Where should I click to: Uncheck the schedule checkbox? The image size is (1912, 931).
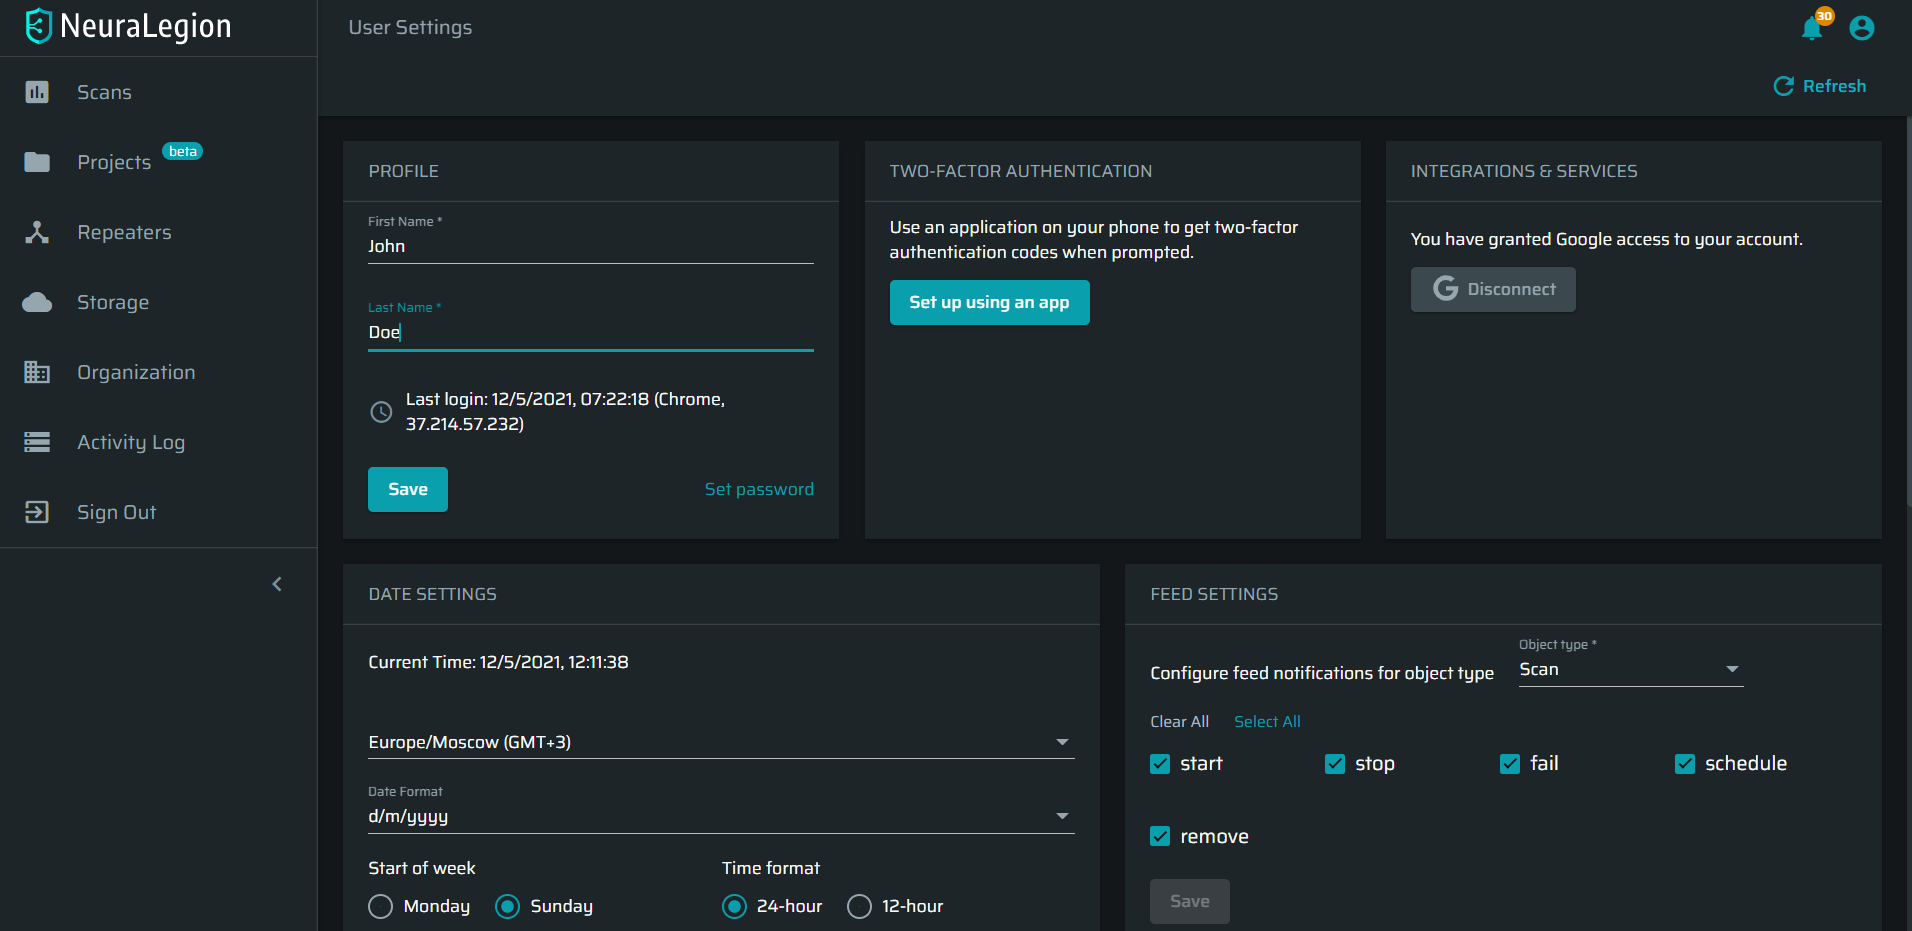tap(1685, 764)
